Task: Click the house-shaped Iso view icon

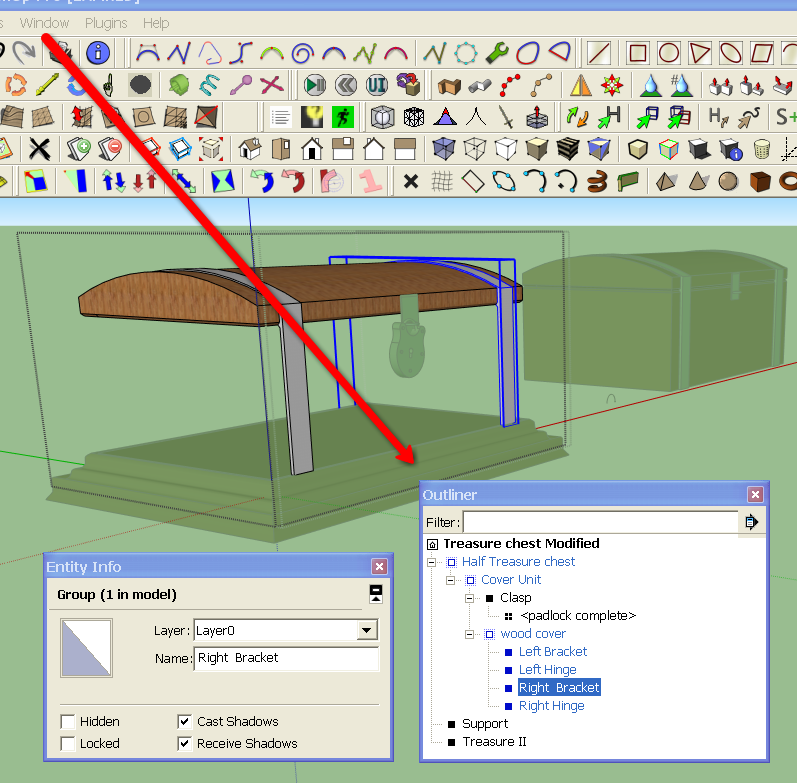Action: click(250, 149)
